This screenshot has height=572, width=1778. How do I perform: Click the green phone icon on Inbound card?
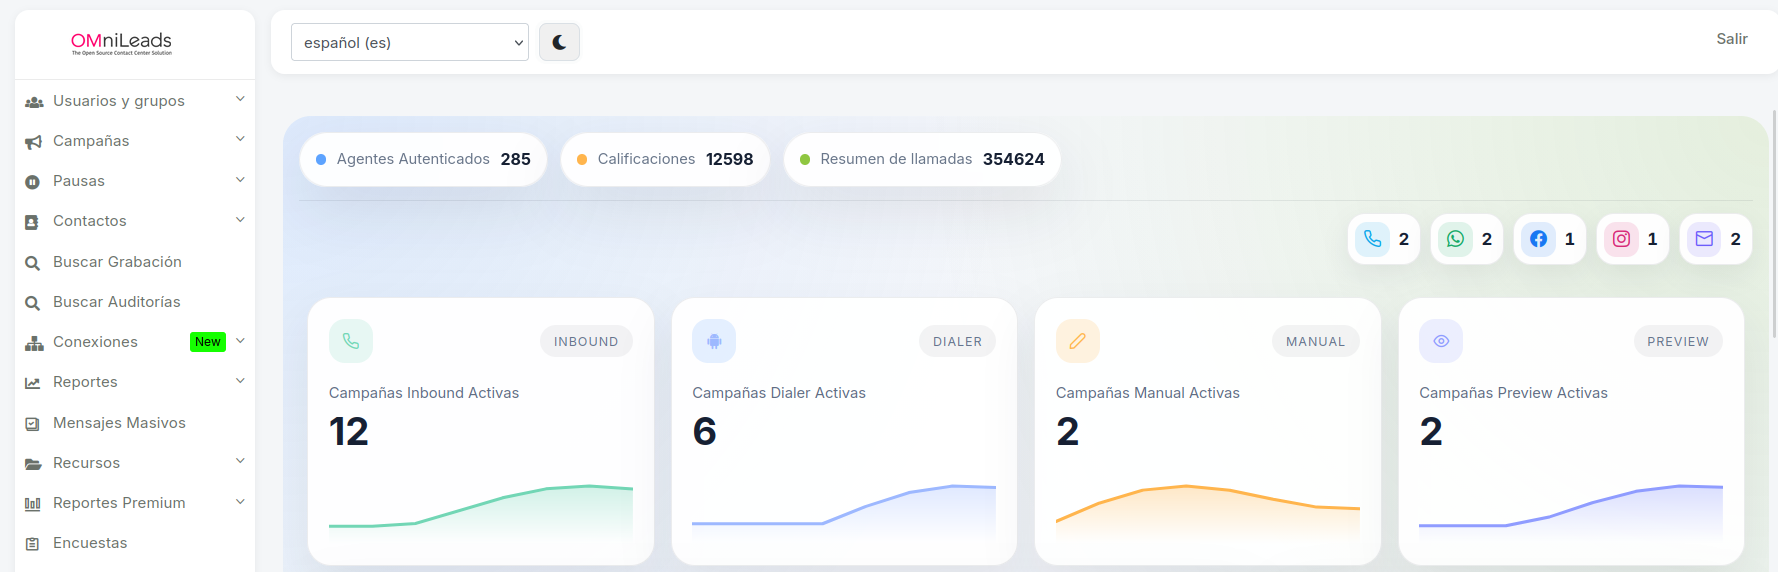(x=351, y=341)
